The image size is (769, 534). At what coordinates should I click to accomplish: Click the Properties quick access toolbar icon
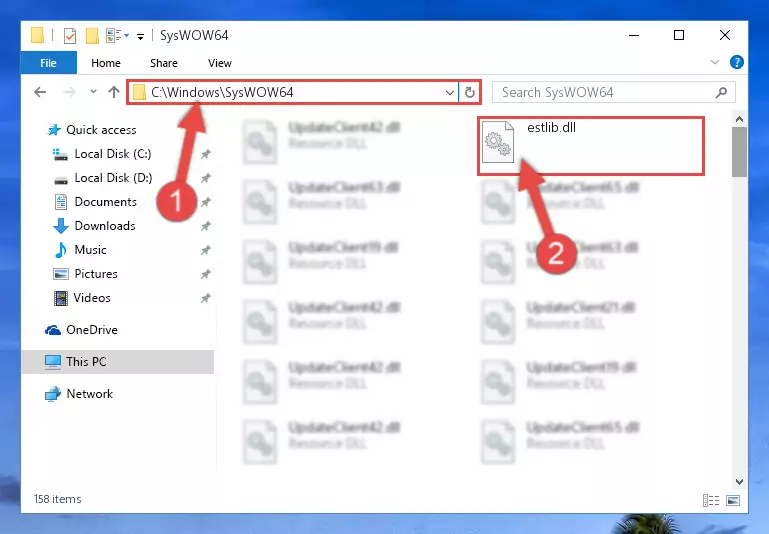pyautogui.click(x=70, y=35)
